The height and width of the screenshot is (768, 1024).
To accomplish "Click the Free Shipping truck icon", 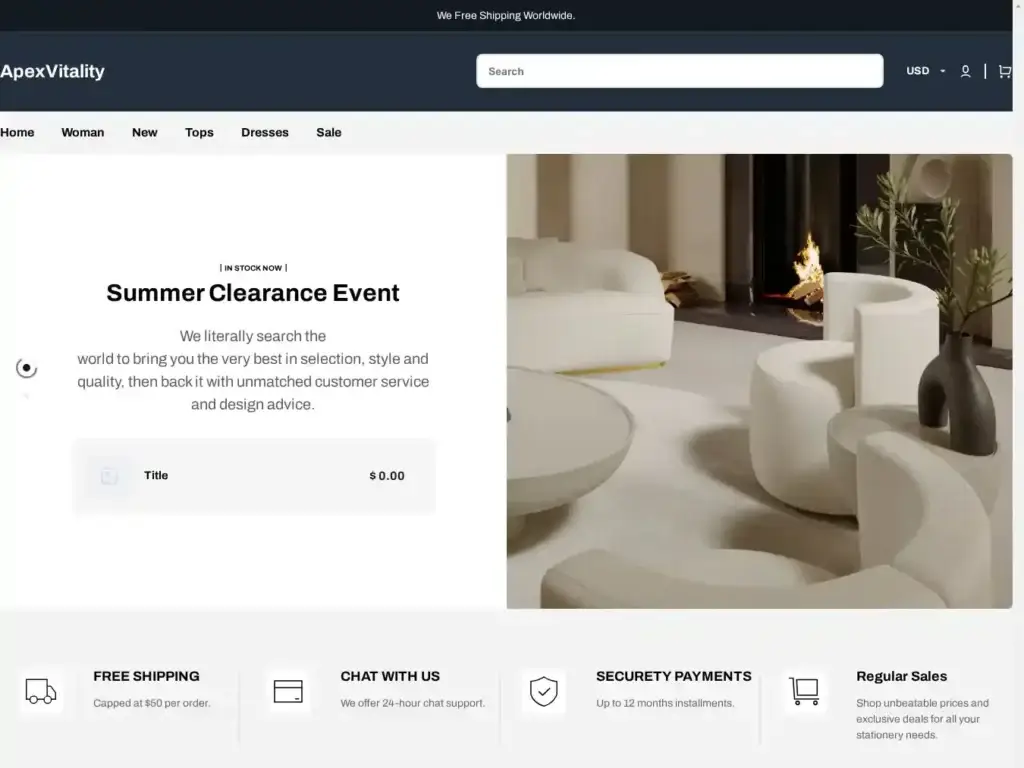I will 41,691.
